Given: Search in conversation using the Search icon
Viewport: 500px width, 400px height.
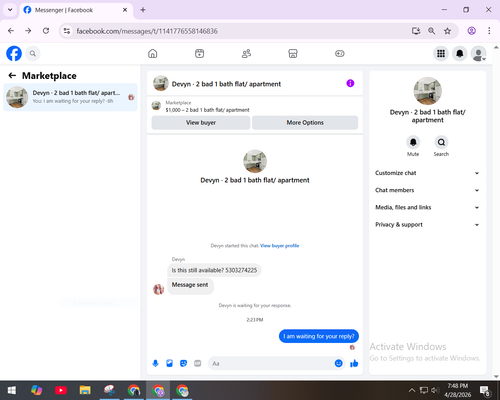Looking at the screenshot, I should (441, 142).
